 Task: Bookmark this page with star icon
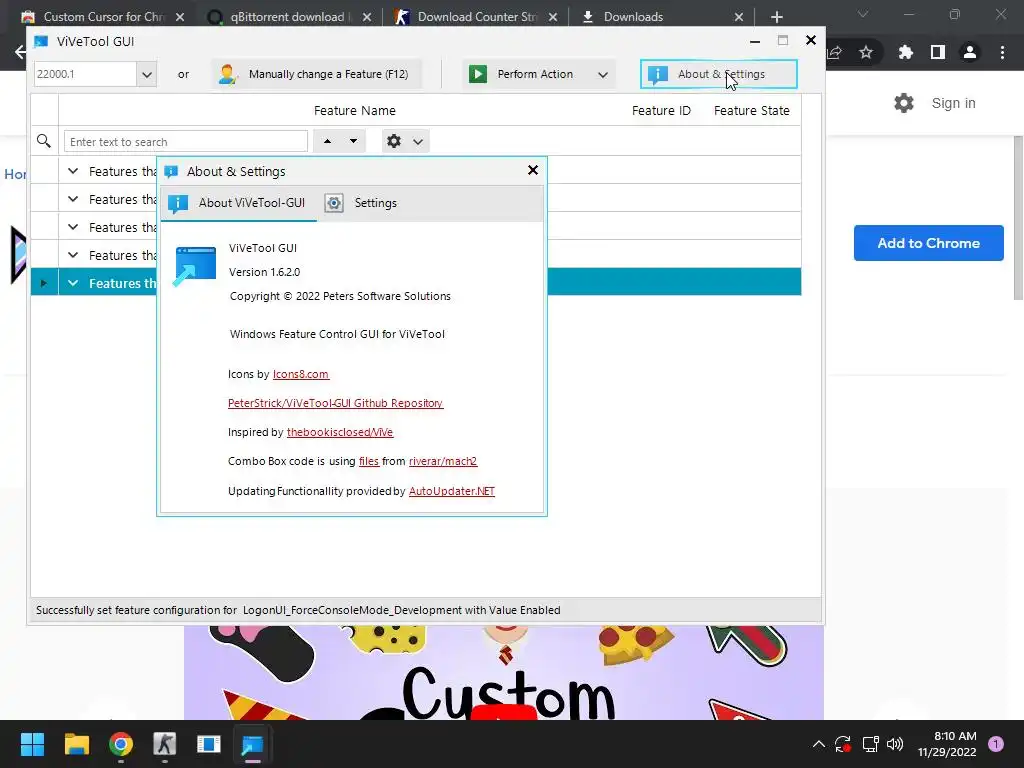pyautogui.click(x=866, y=52)
